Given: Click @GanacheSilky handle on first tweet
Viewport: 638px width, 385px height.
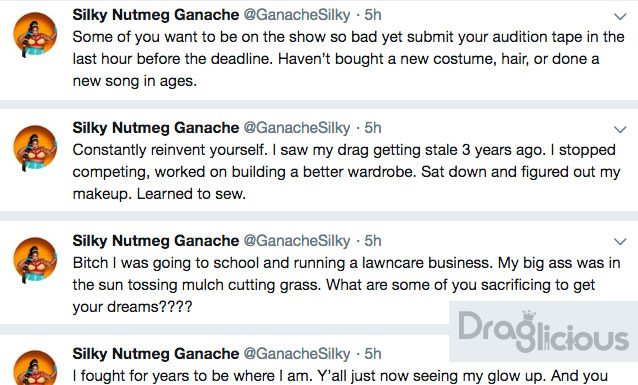Looking at the screenshot, I should coord(297,15).
